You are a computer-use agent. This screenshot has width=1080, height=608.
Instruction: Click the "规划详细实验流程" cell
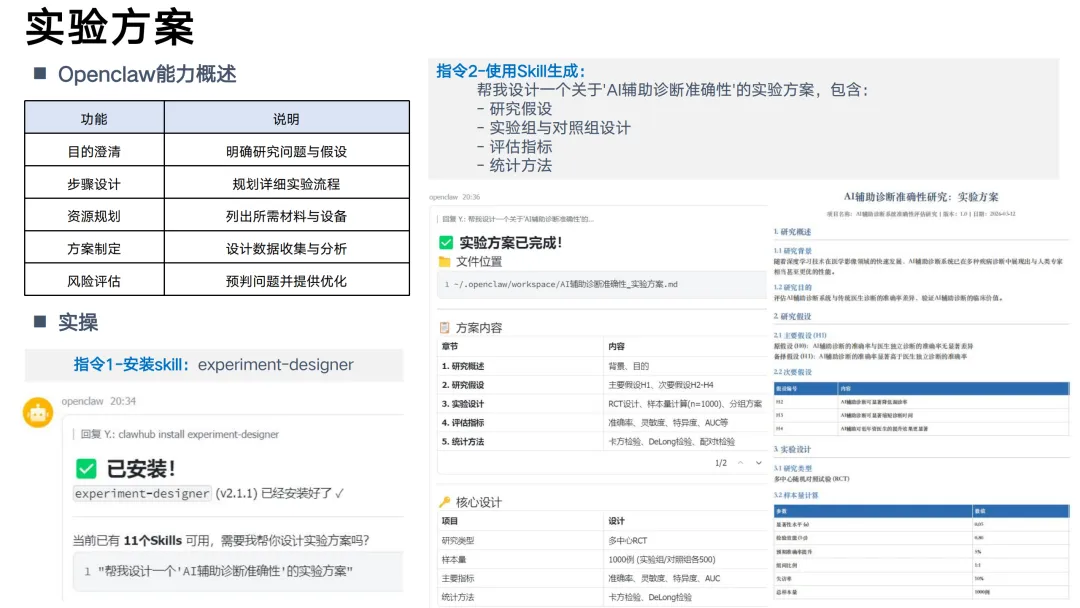click(287, 183)
